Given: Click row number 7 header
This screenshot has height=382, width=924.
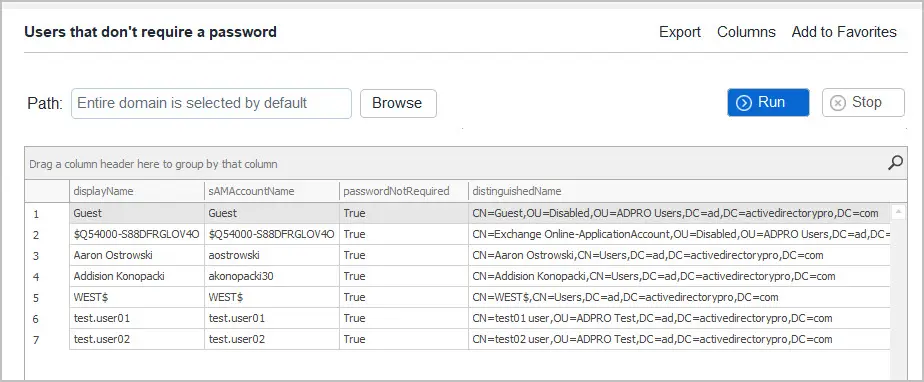Looking at the screenshot, I should 47,340.
